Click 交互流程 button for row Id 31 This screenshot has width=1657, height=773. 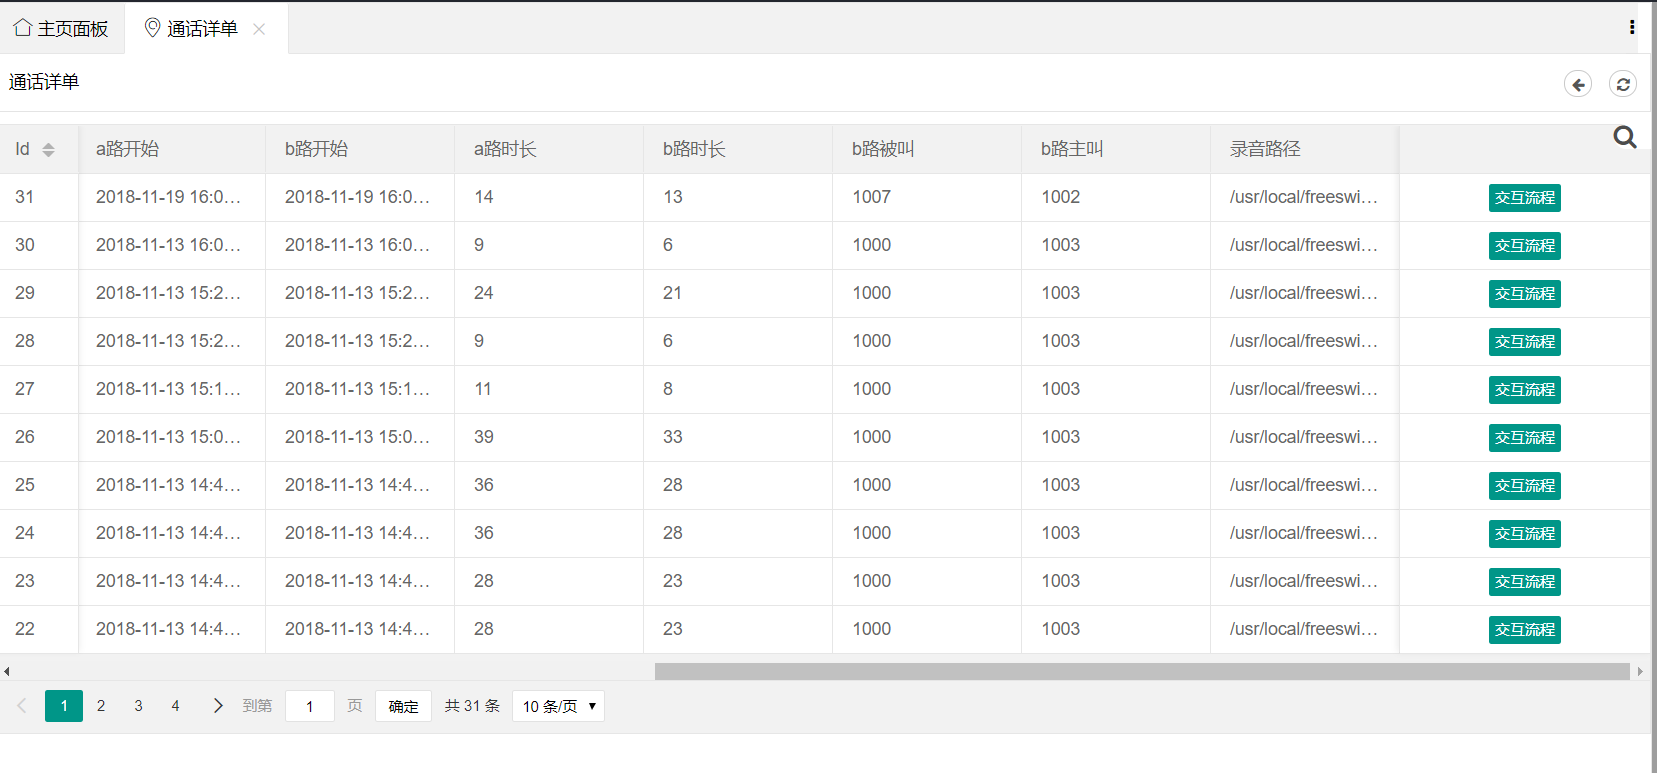1524,198
